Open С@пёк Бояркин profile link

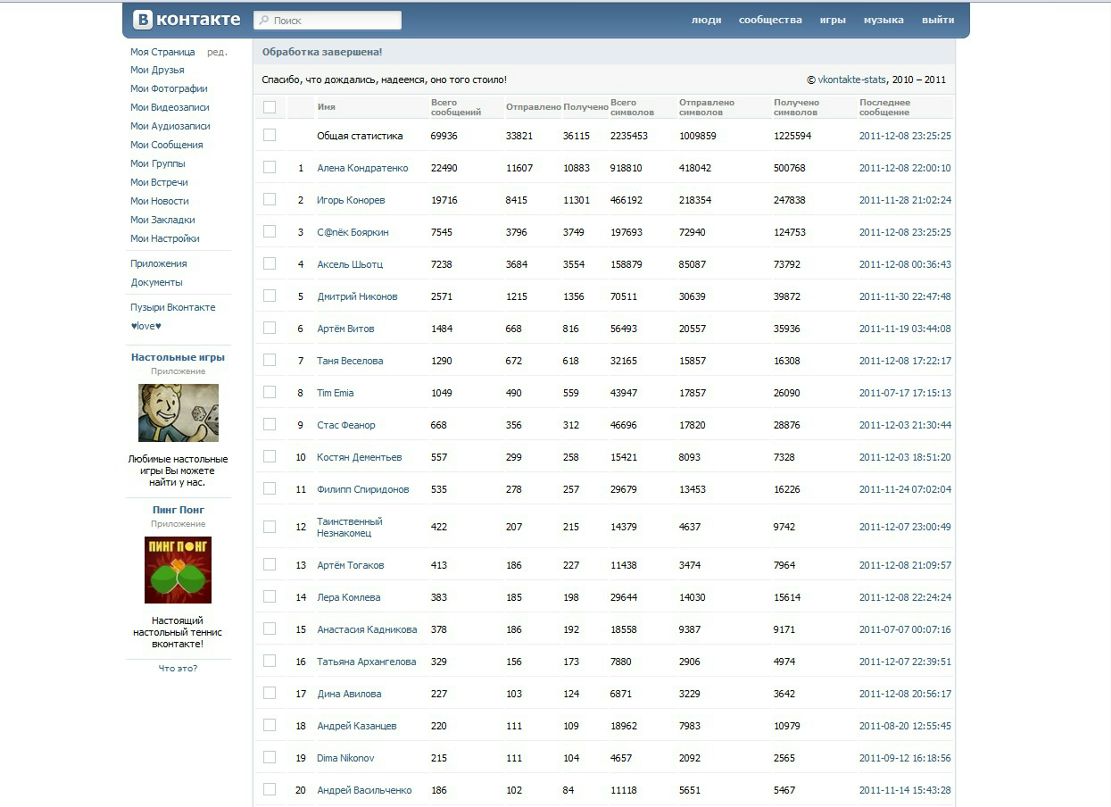(x=352, y=232)
